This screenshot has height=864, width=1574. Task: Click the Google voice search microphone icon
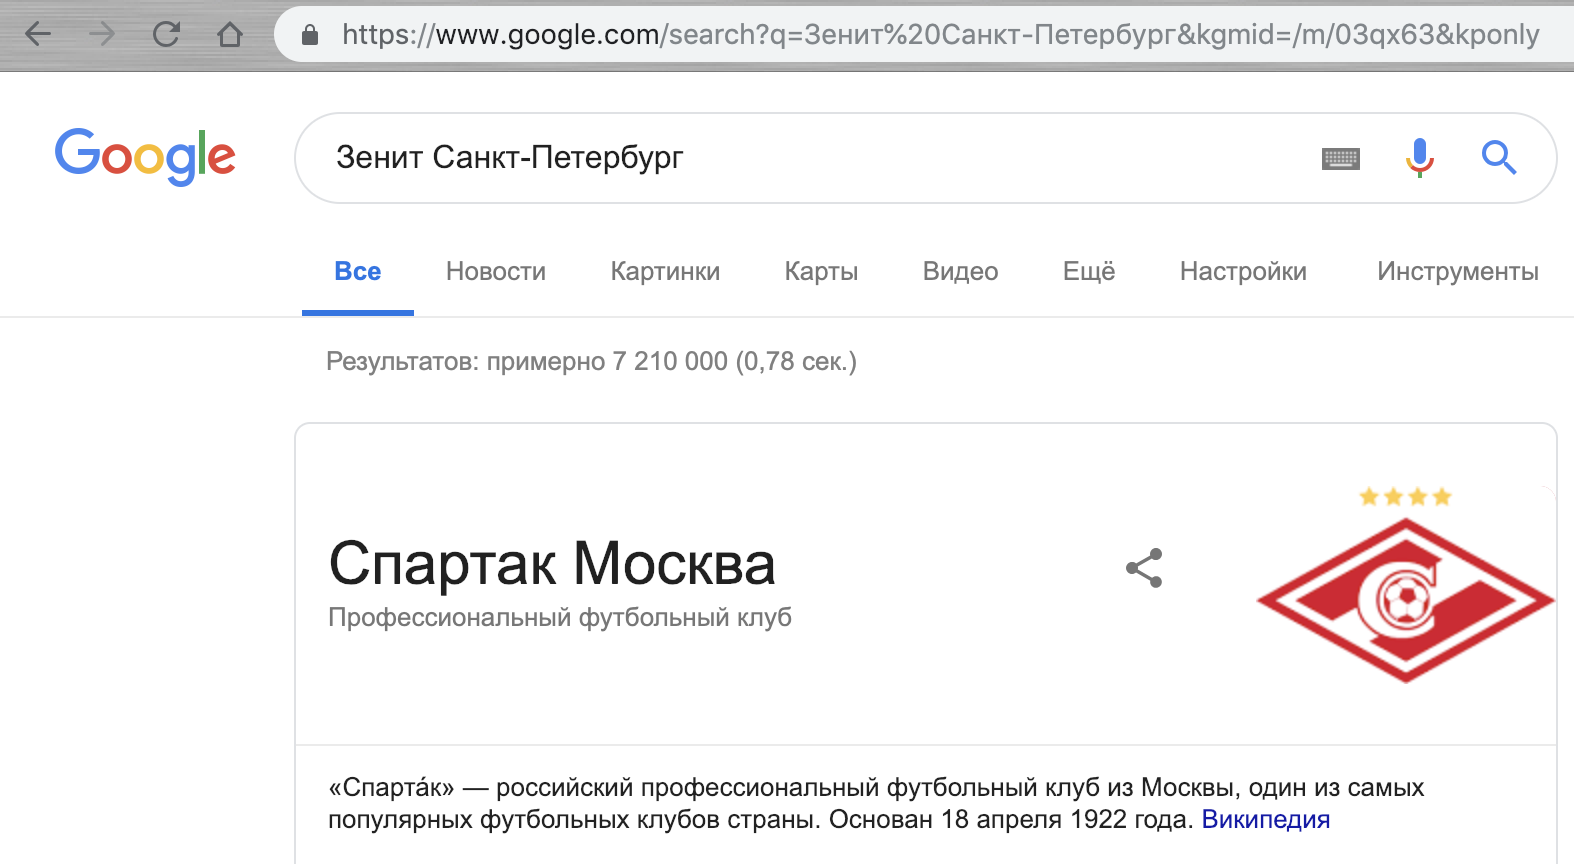tap(1418, 157)
